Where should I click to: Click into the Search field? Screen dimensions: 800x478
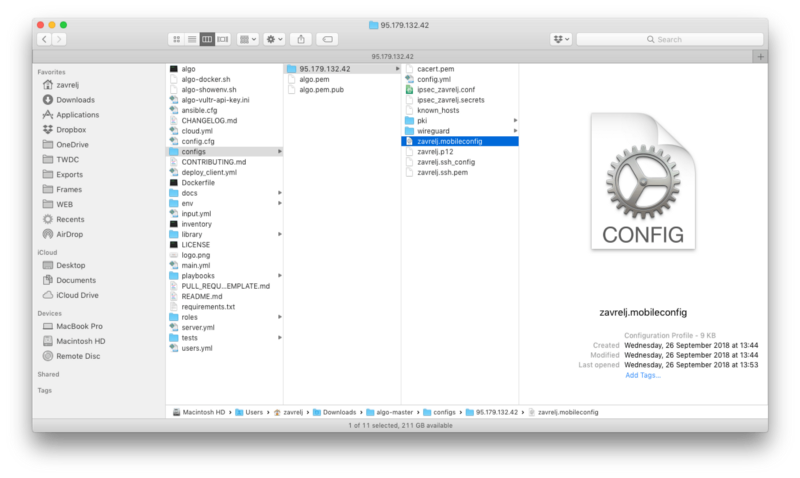click(x=669, y=39)
